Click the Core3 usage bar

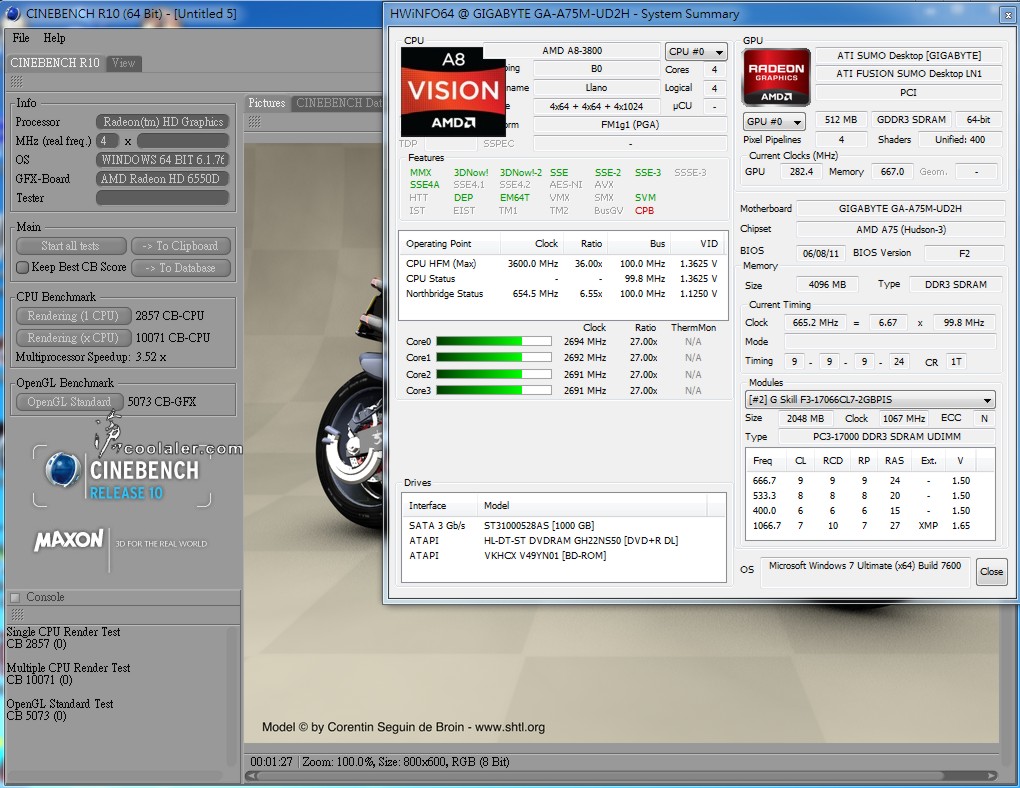(x=494, y=390)
